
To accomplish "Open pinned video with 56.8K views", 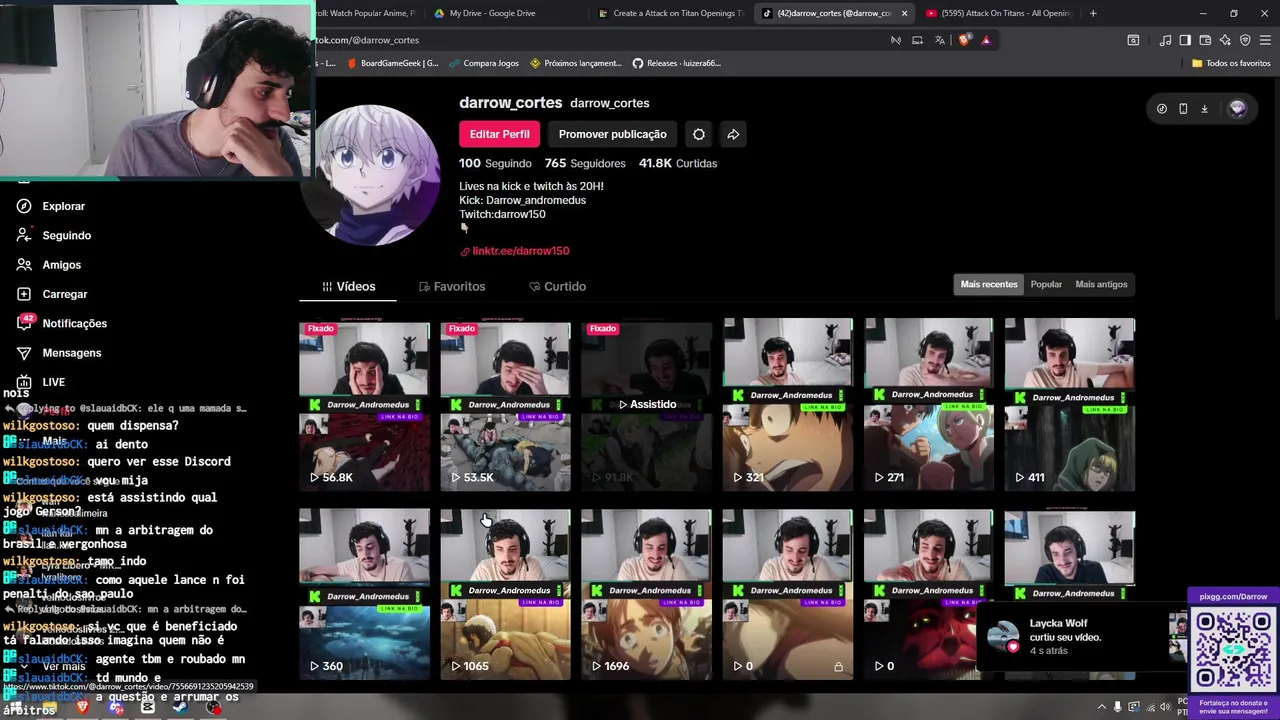I will click(x=364, y=405).
